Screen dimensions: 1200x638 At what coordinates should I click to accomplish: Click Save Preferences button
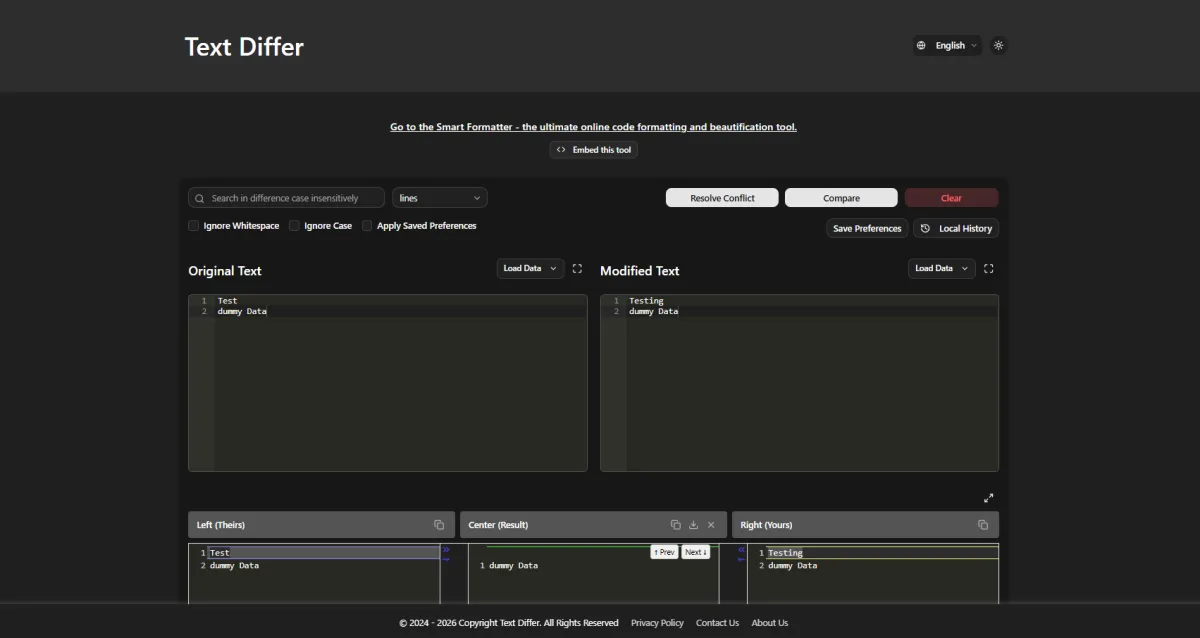click(867, 228)
